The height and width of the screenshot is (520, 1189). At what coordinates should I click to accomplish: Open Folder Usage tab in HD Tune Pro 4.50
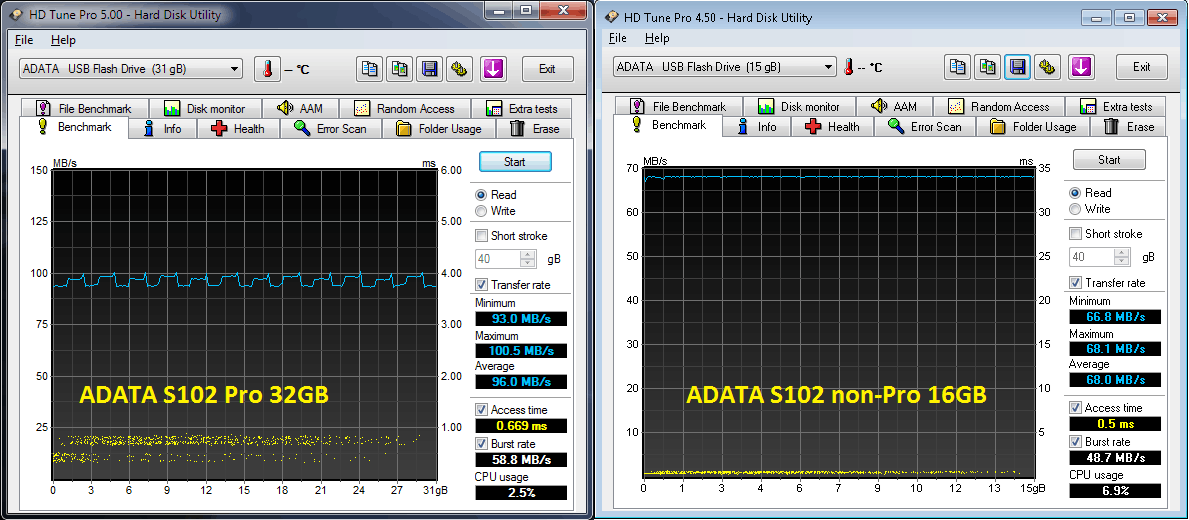(1034, 127)
